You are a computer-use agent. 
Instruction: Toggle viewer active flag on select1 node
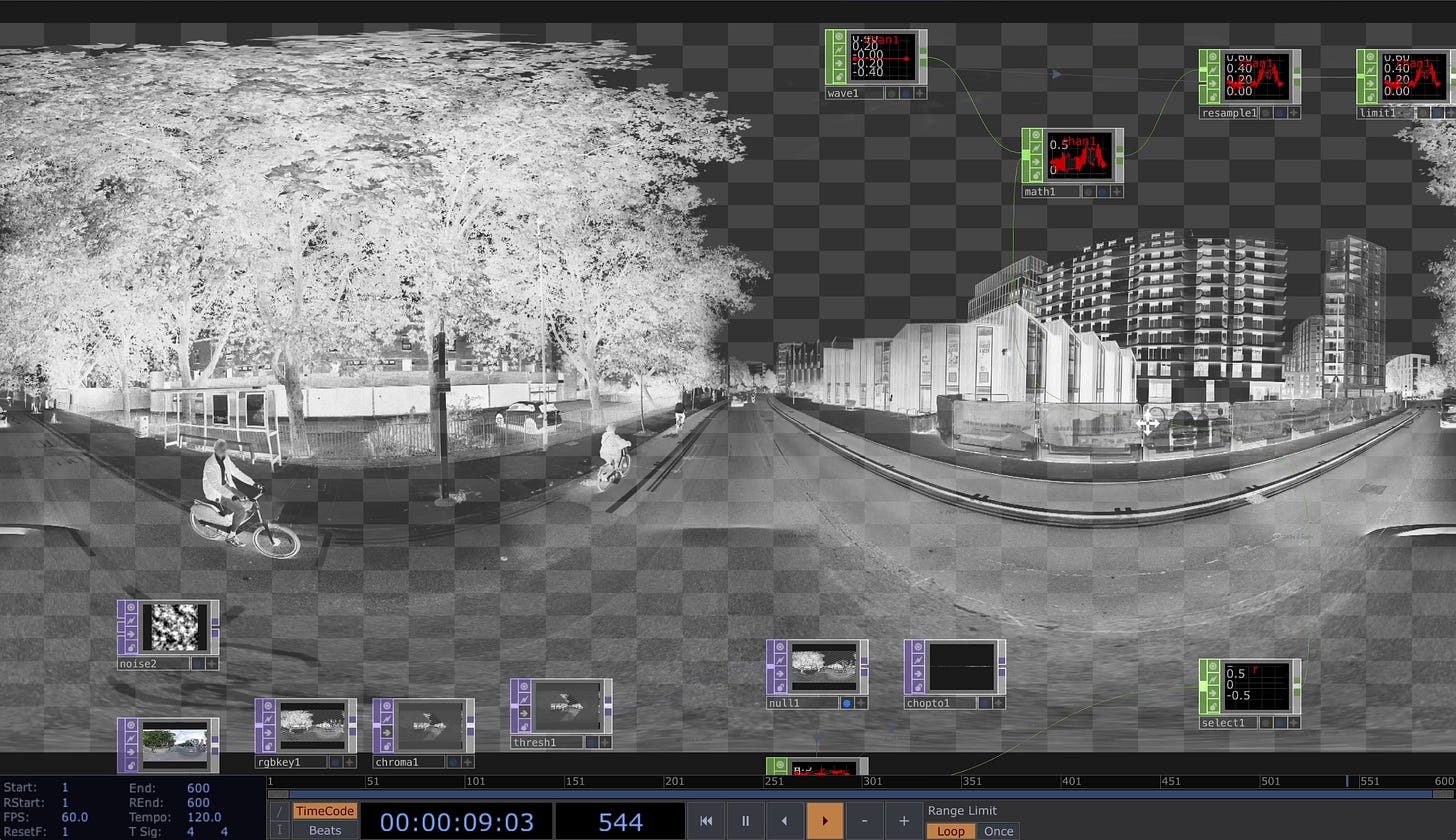(x=1213, y=667)
